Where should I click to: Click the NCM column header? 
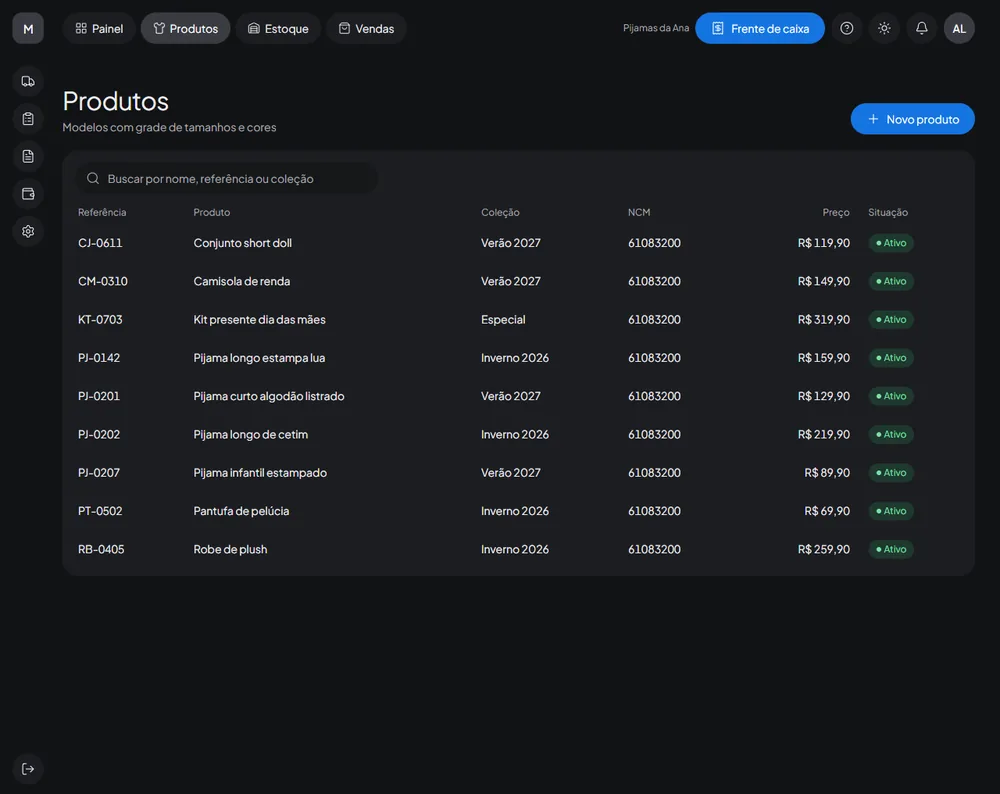(639, 212)
